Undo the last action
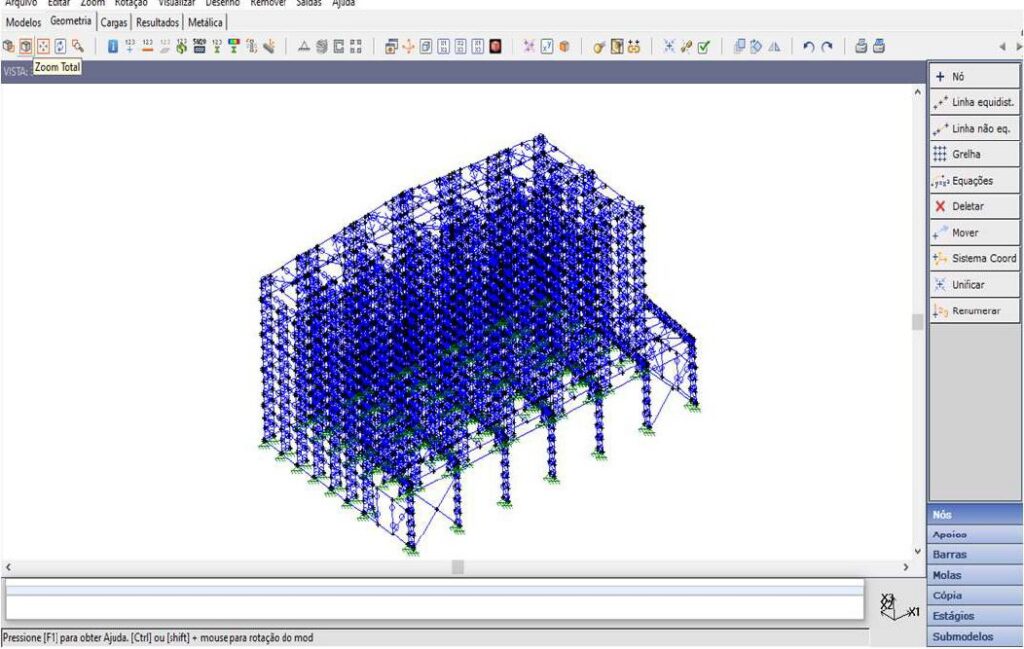The width and height of the screenshot is (1024, 649). pos(808,46)
